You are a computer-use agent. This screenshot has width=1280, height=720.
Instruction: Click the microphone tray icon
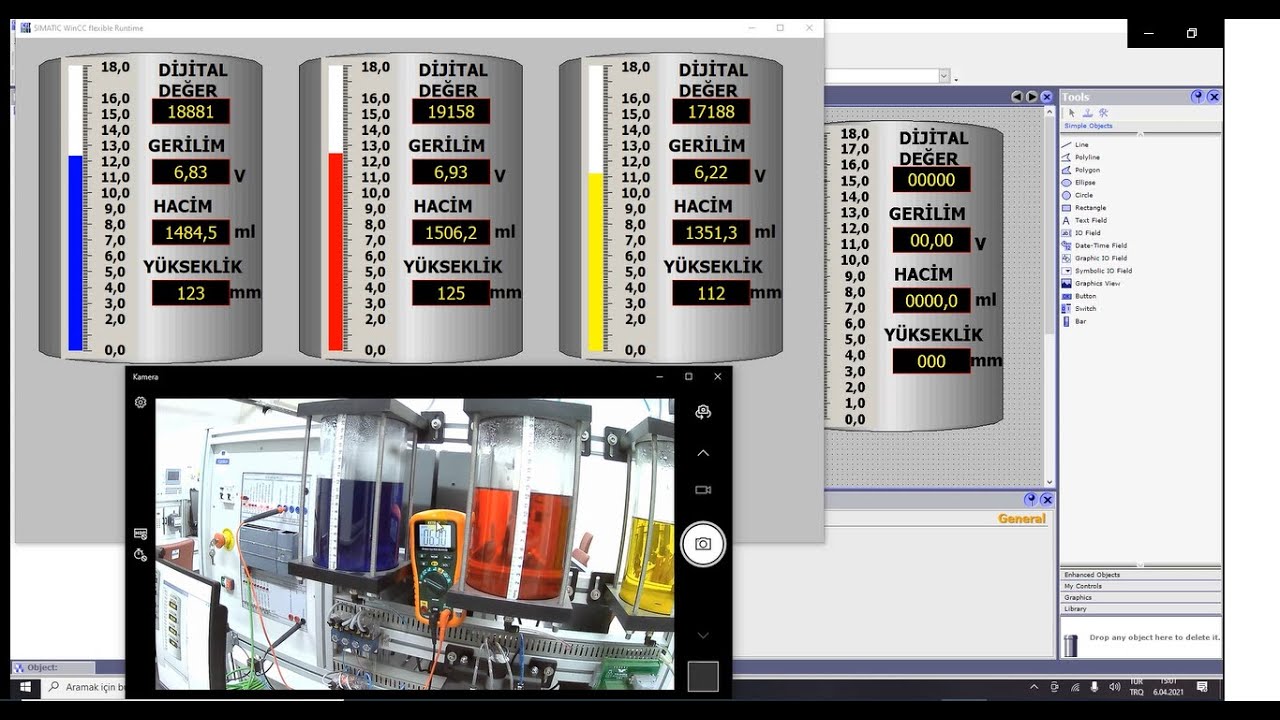(1094, 687)
